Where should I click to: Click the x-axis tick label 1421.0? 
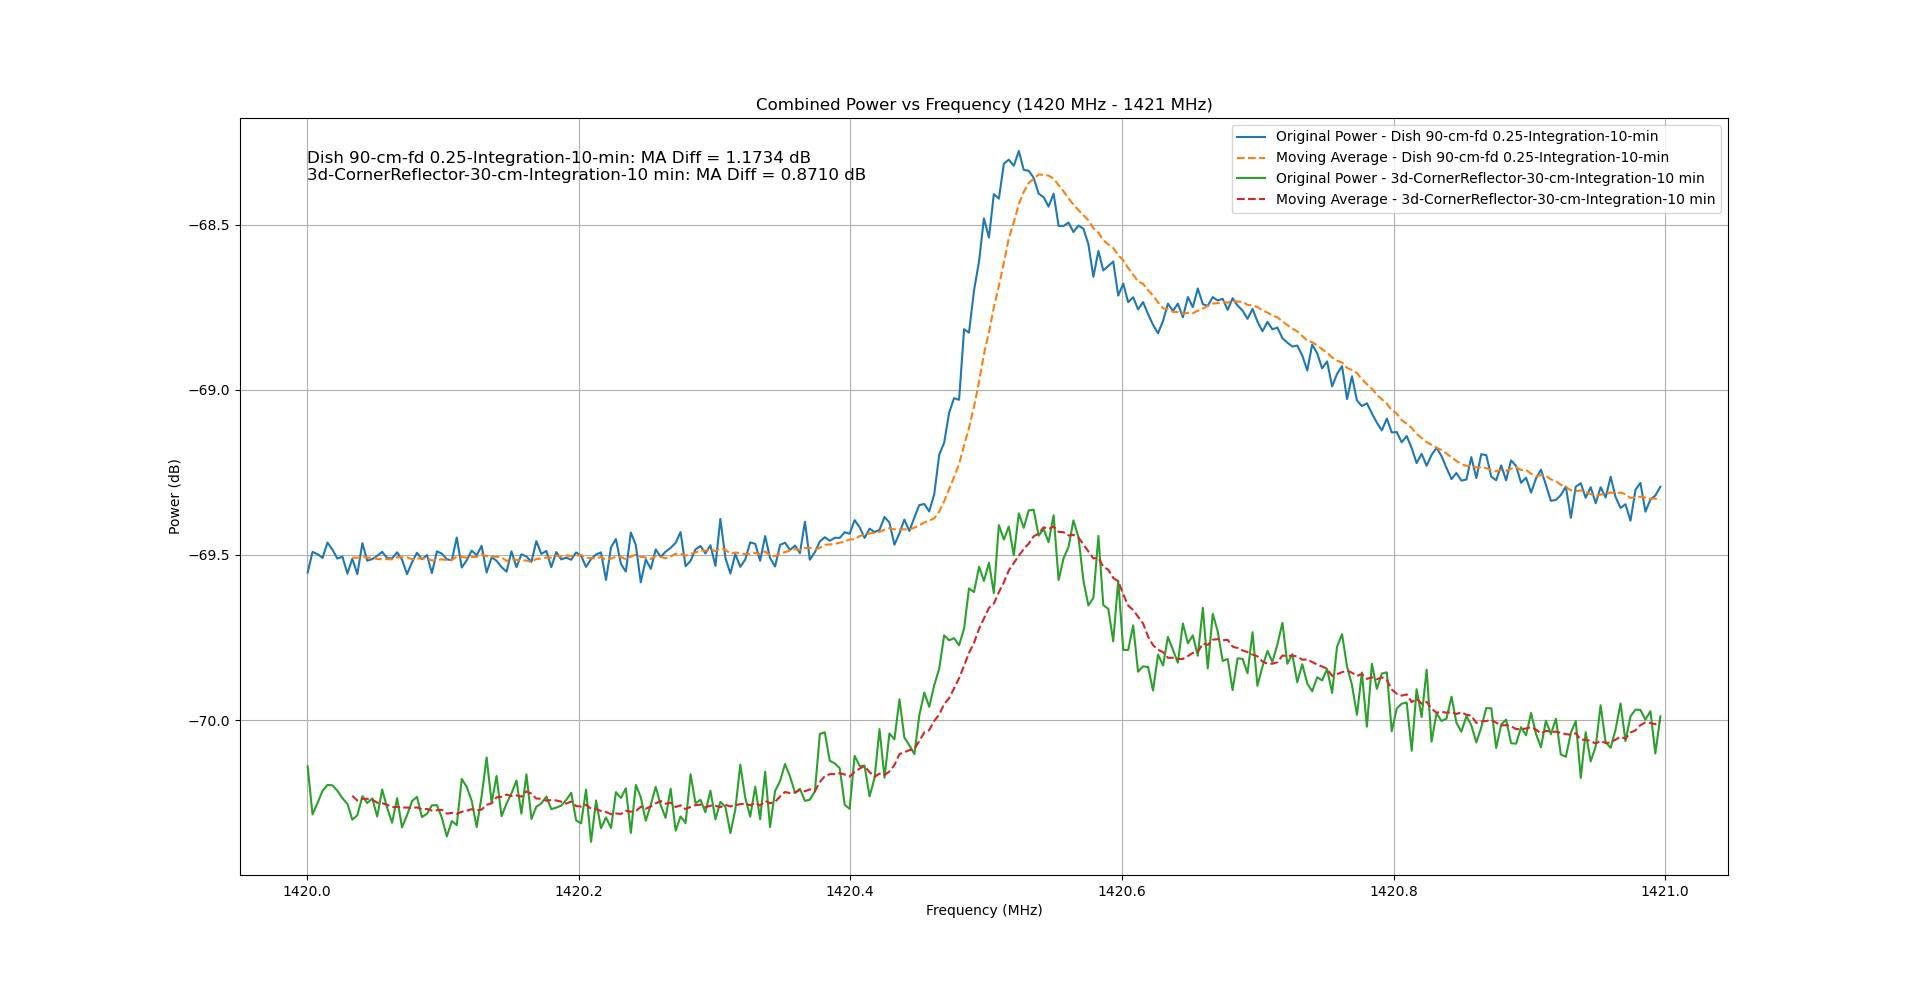(x=1665, y=890)
